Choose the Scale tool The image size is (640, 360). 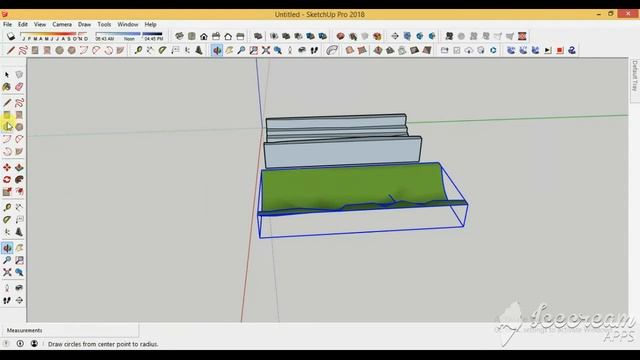pyautogui.click(x=7, y=192)
